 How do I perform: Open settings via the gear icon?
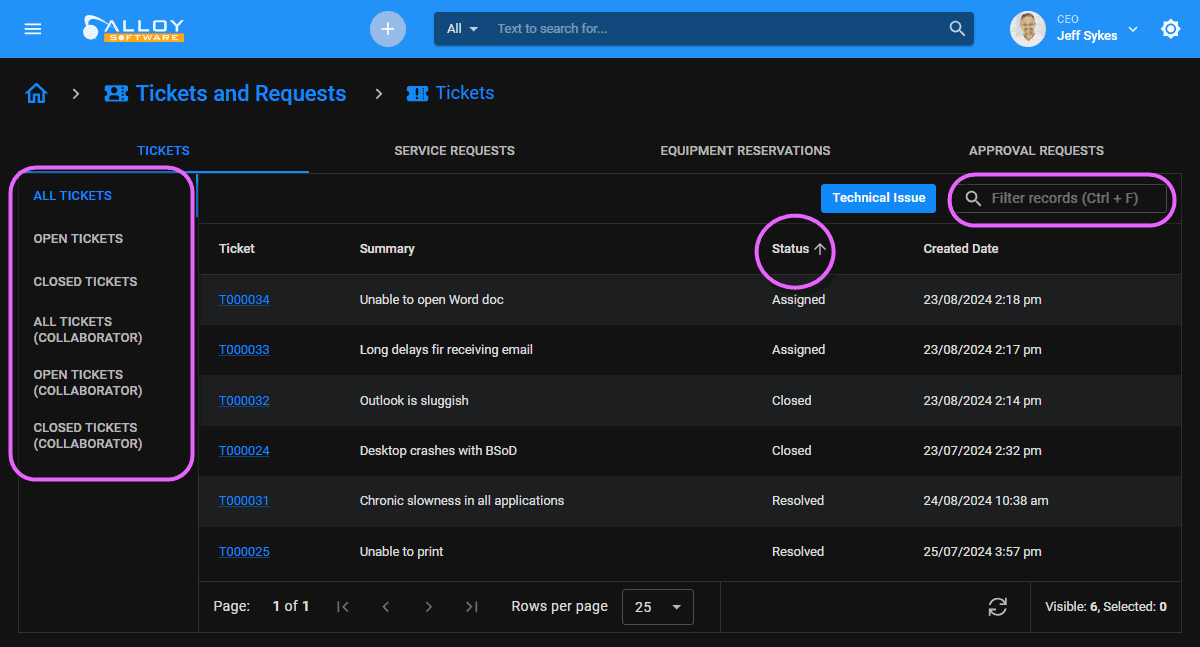point(1171,29)
